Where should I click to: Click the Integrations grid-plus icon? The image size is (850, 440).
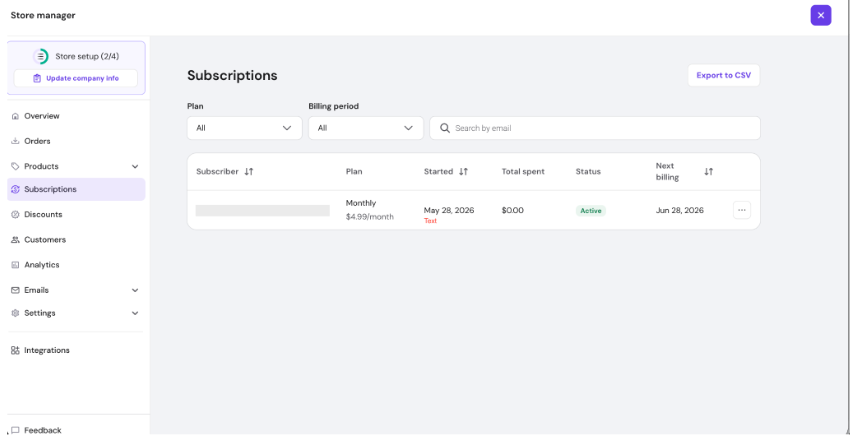pos(15,350)
